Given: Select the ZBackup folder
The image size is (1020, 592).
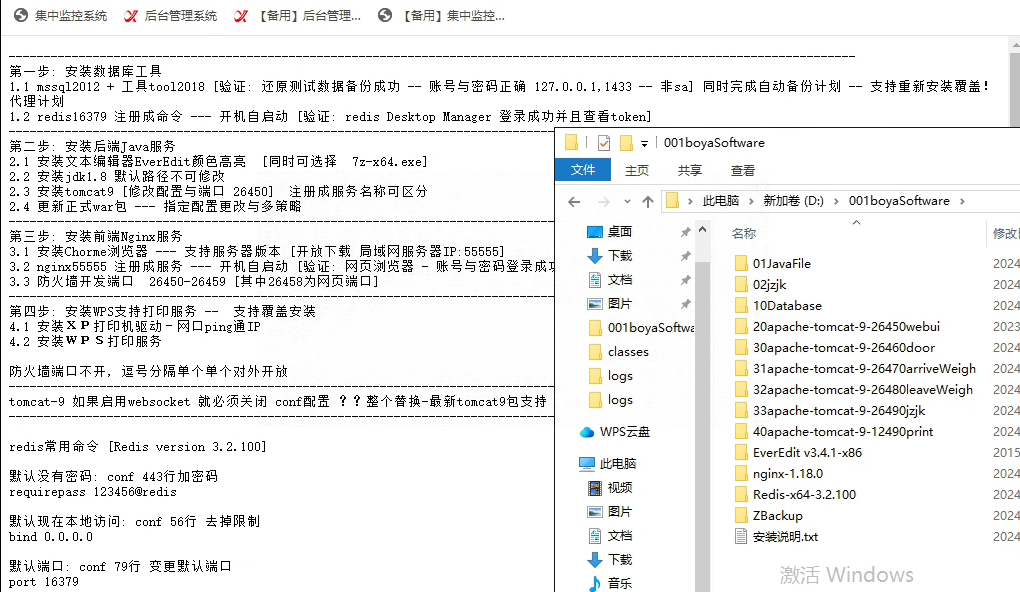Looking at the screenshot, I should point(768,516).
